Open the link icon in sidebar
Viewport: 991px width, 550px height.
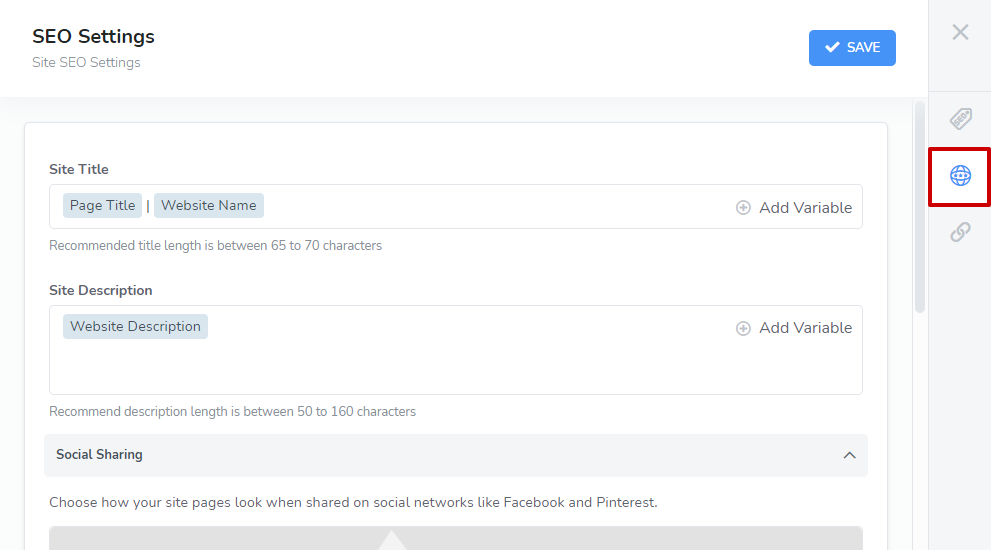(960, 232)
